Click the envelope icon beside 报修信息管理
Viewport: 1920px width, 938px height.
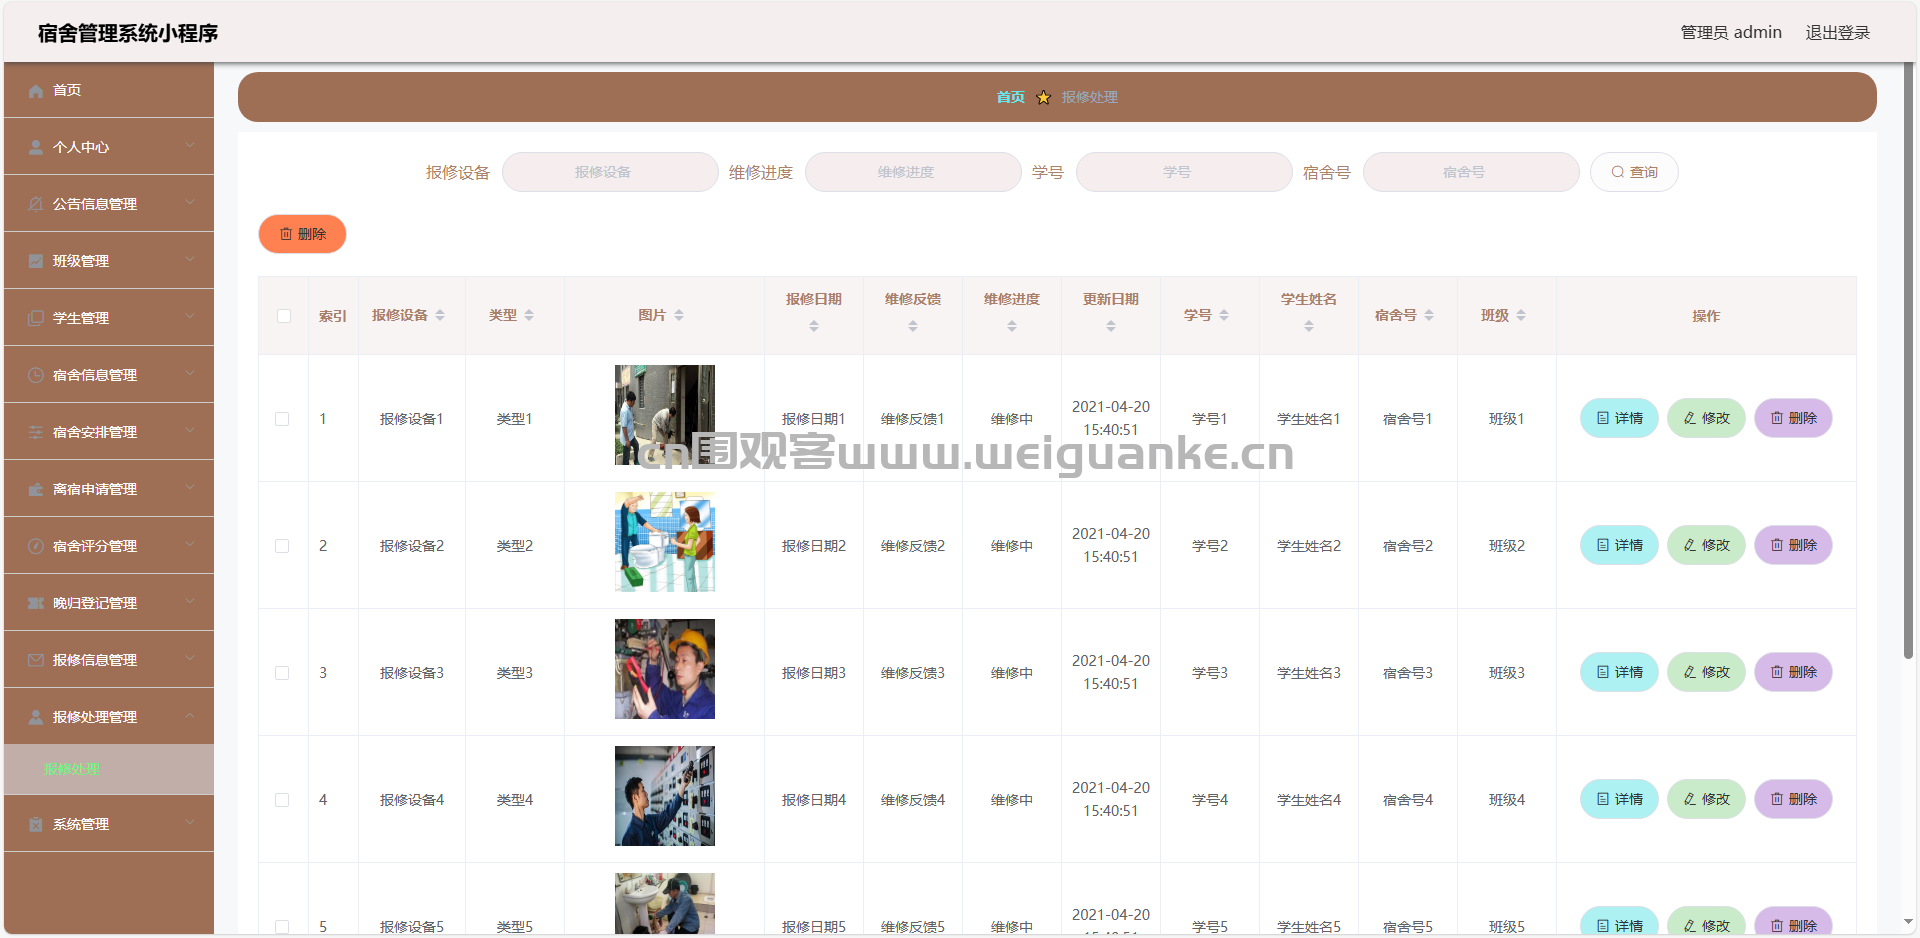pos(36,661)
